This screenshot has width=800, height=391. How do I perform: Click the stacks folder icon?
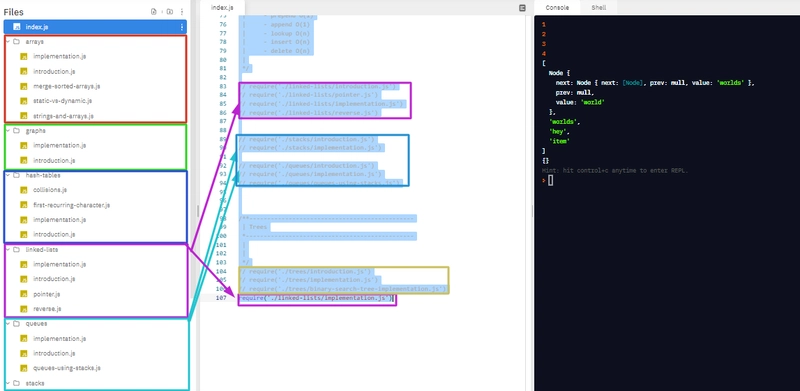click(x=16, y=383)
